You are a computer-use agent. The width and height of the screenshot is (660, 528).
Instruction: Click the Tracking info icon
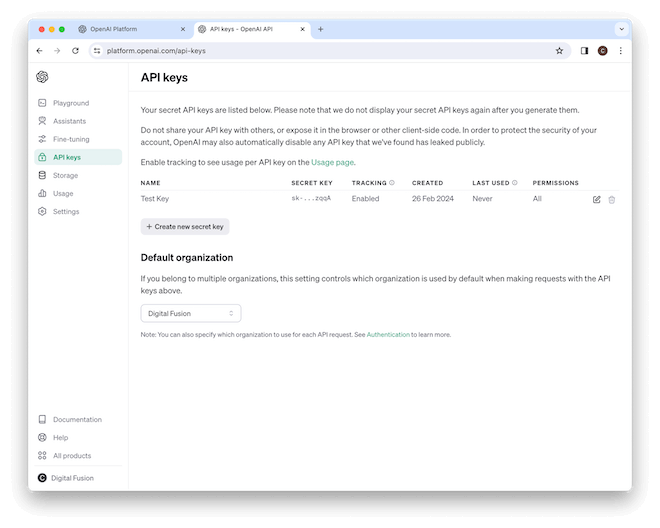[392, 183]
